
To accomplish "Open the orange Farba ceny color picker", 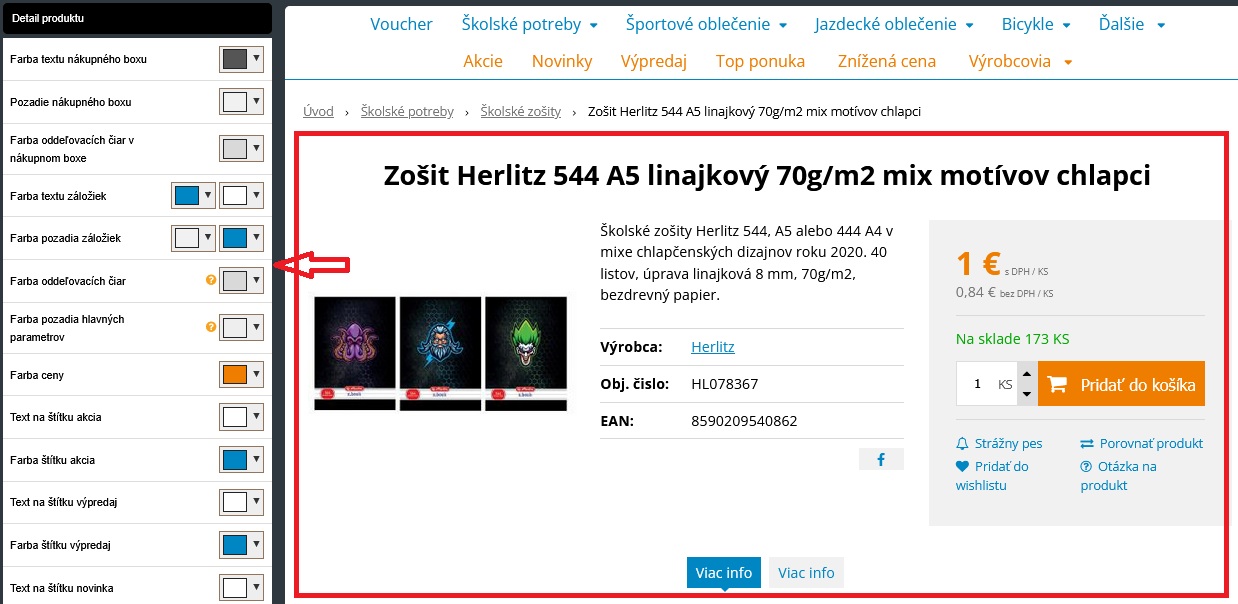I will point(241,375).
